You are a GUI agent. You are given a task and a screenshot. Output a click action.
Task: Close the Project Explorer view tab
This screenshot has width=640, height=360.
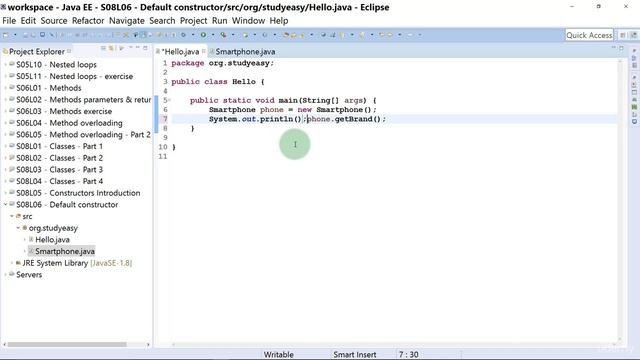pos(69,51)
